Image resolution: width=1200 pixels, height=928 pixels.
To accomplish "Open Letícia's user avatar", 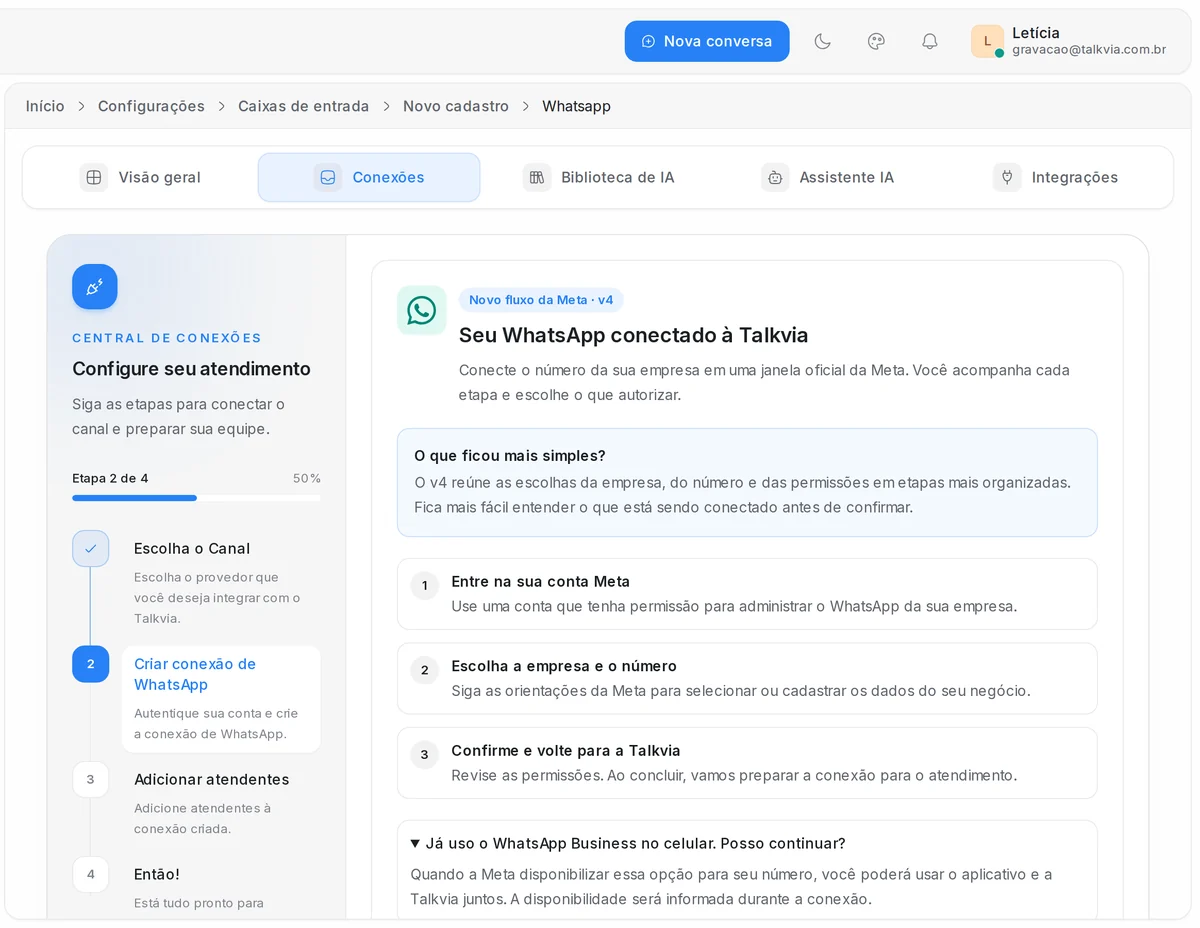I will coord(987,41).
